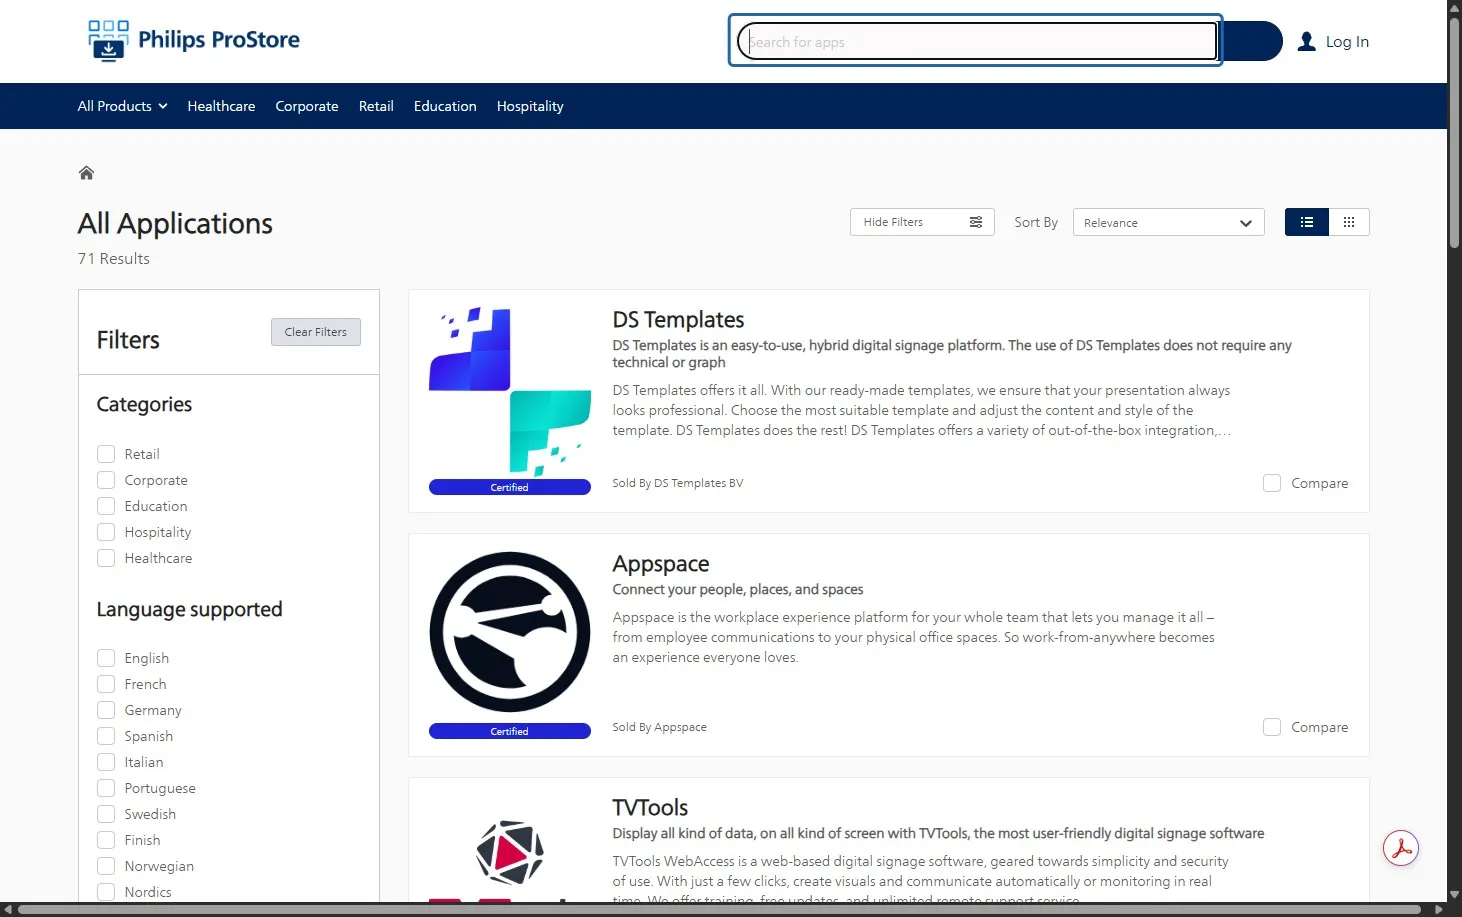Image resolution: width=1462 pixels, height=917 pixels.
Task: Open the PDF Acrobat floating icon
Action: click(x=1401, y=849)
